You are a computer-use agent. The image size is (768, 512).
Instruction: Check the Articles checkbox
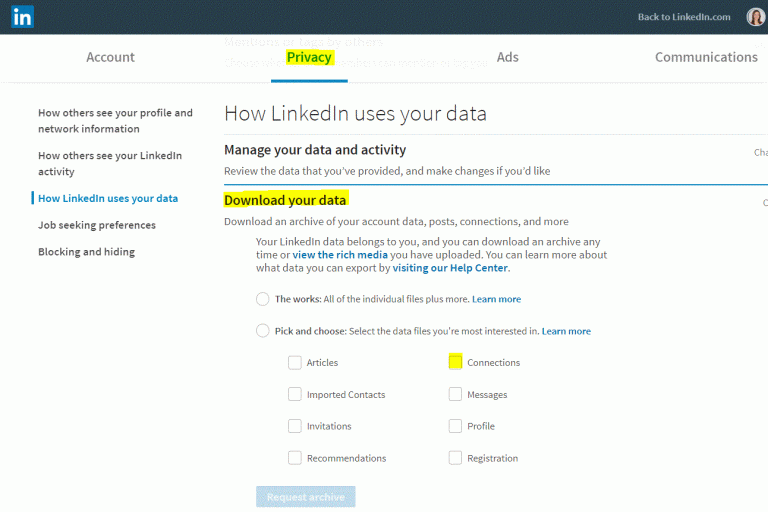pyautogui.click(x=295, y=363)
